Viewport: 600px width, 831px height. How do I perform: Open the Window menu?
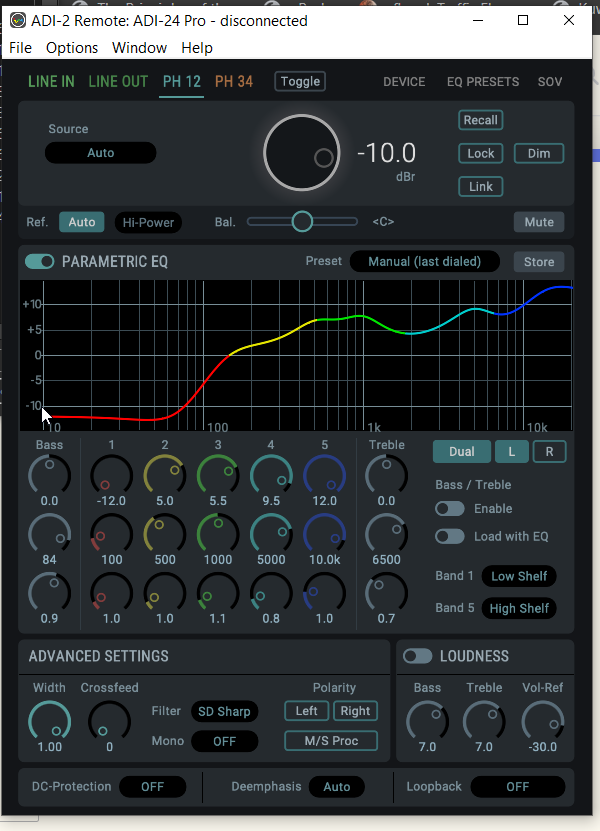[x=139, y=48]
